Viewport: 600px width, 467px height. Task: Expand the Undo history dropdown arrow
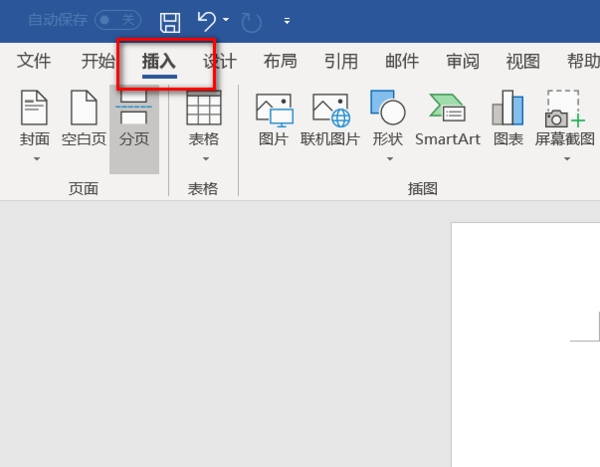(x=226, y=20)
